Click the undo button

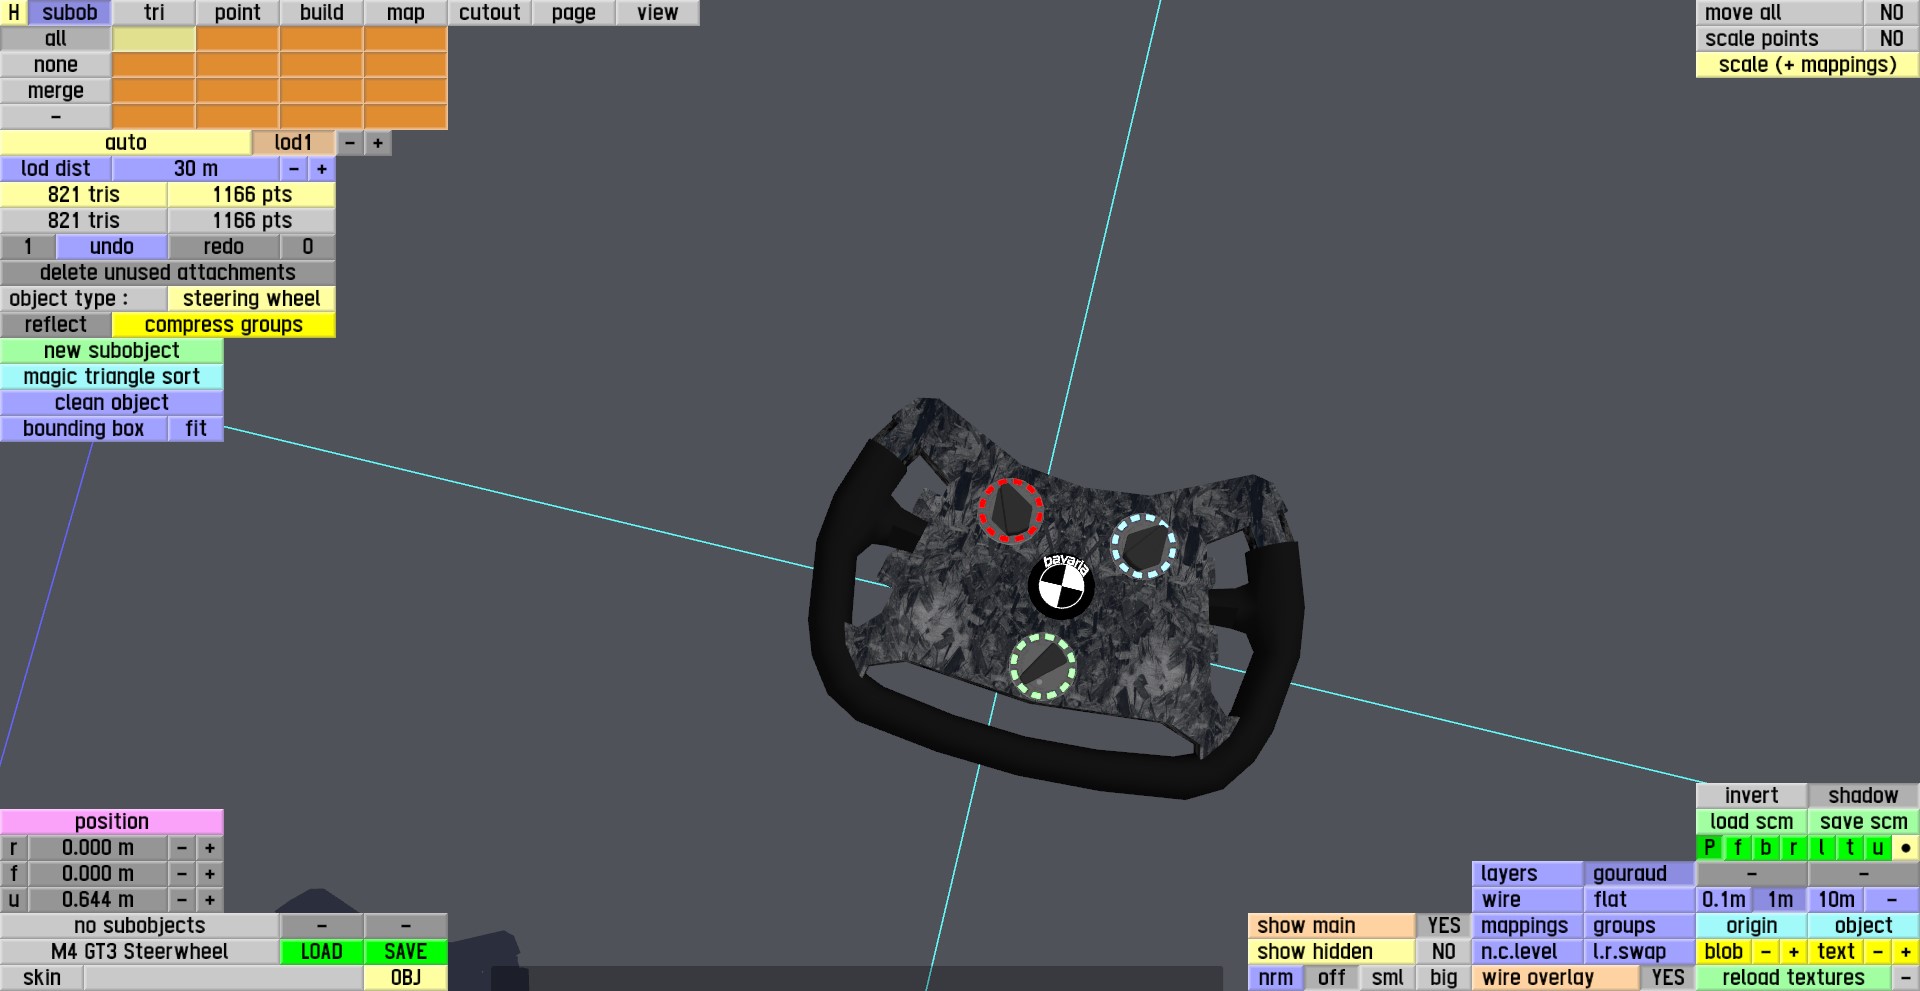pos(112,247)
